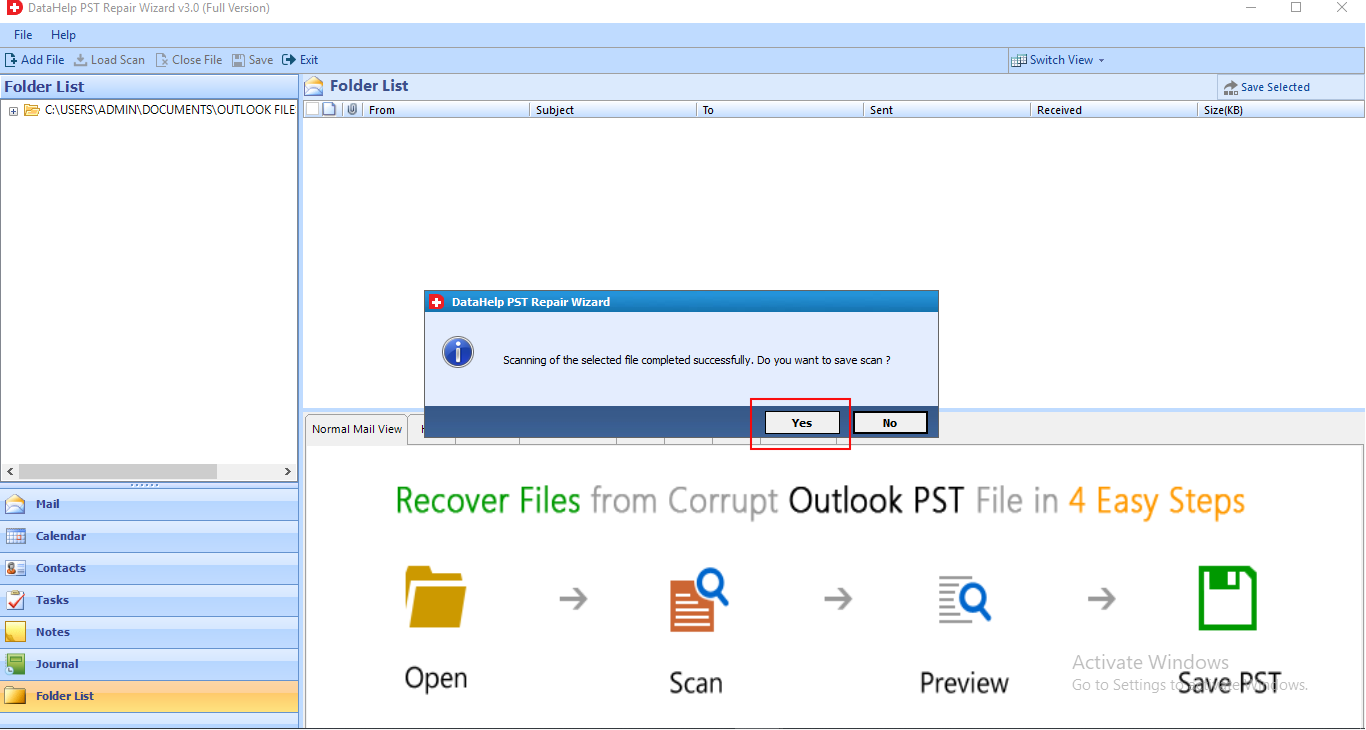Image resolution: width=1366 pixels, height=730 pixels.
Task: Click the Save PST floppy icon
Action: click(1228, 598)
